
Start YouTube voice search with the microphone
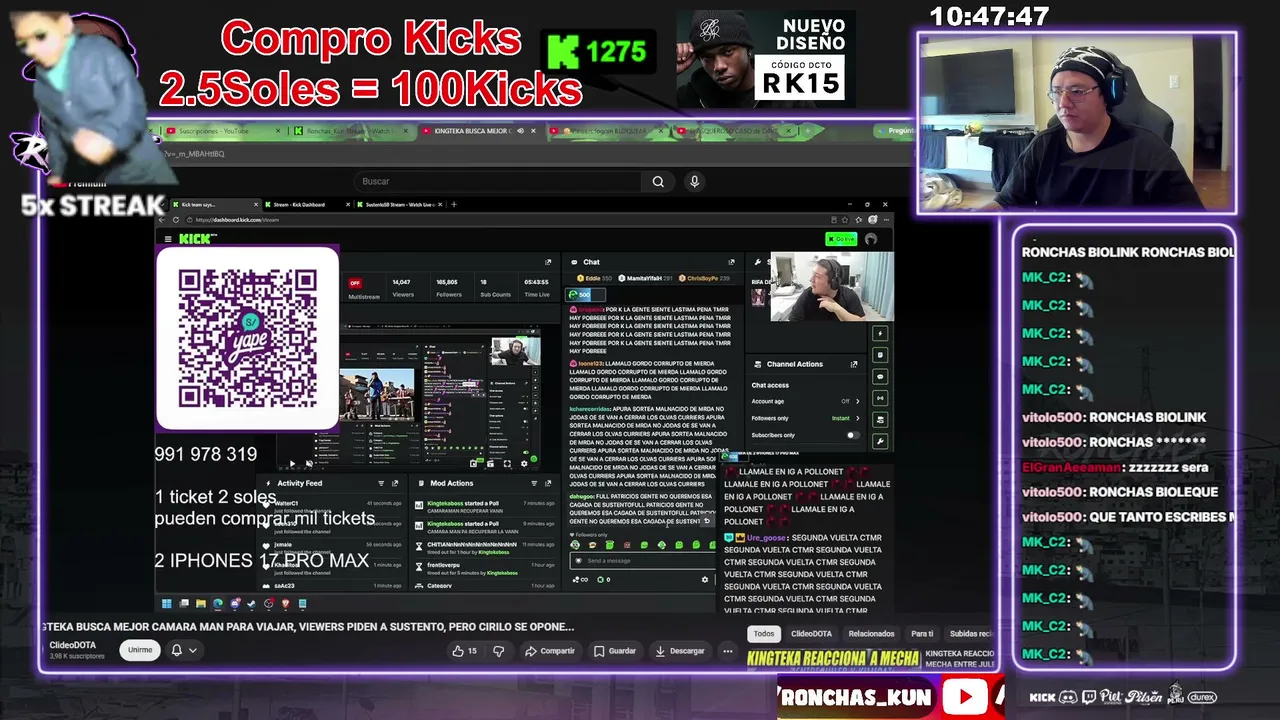coord(694,181)
